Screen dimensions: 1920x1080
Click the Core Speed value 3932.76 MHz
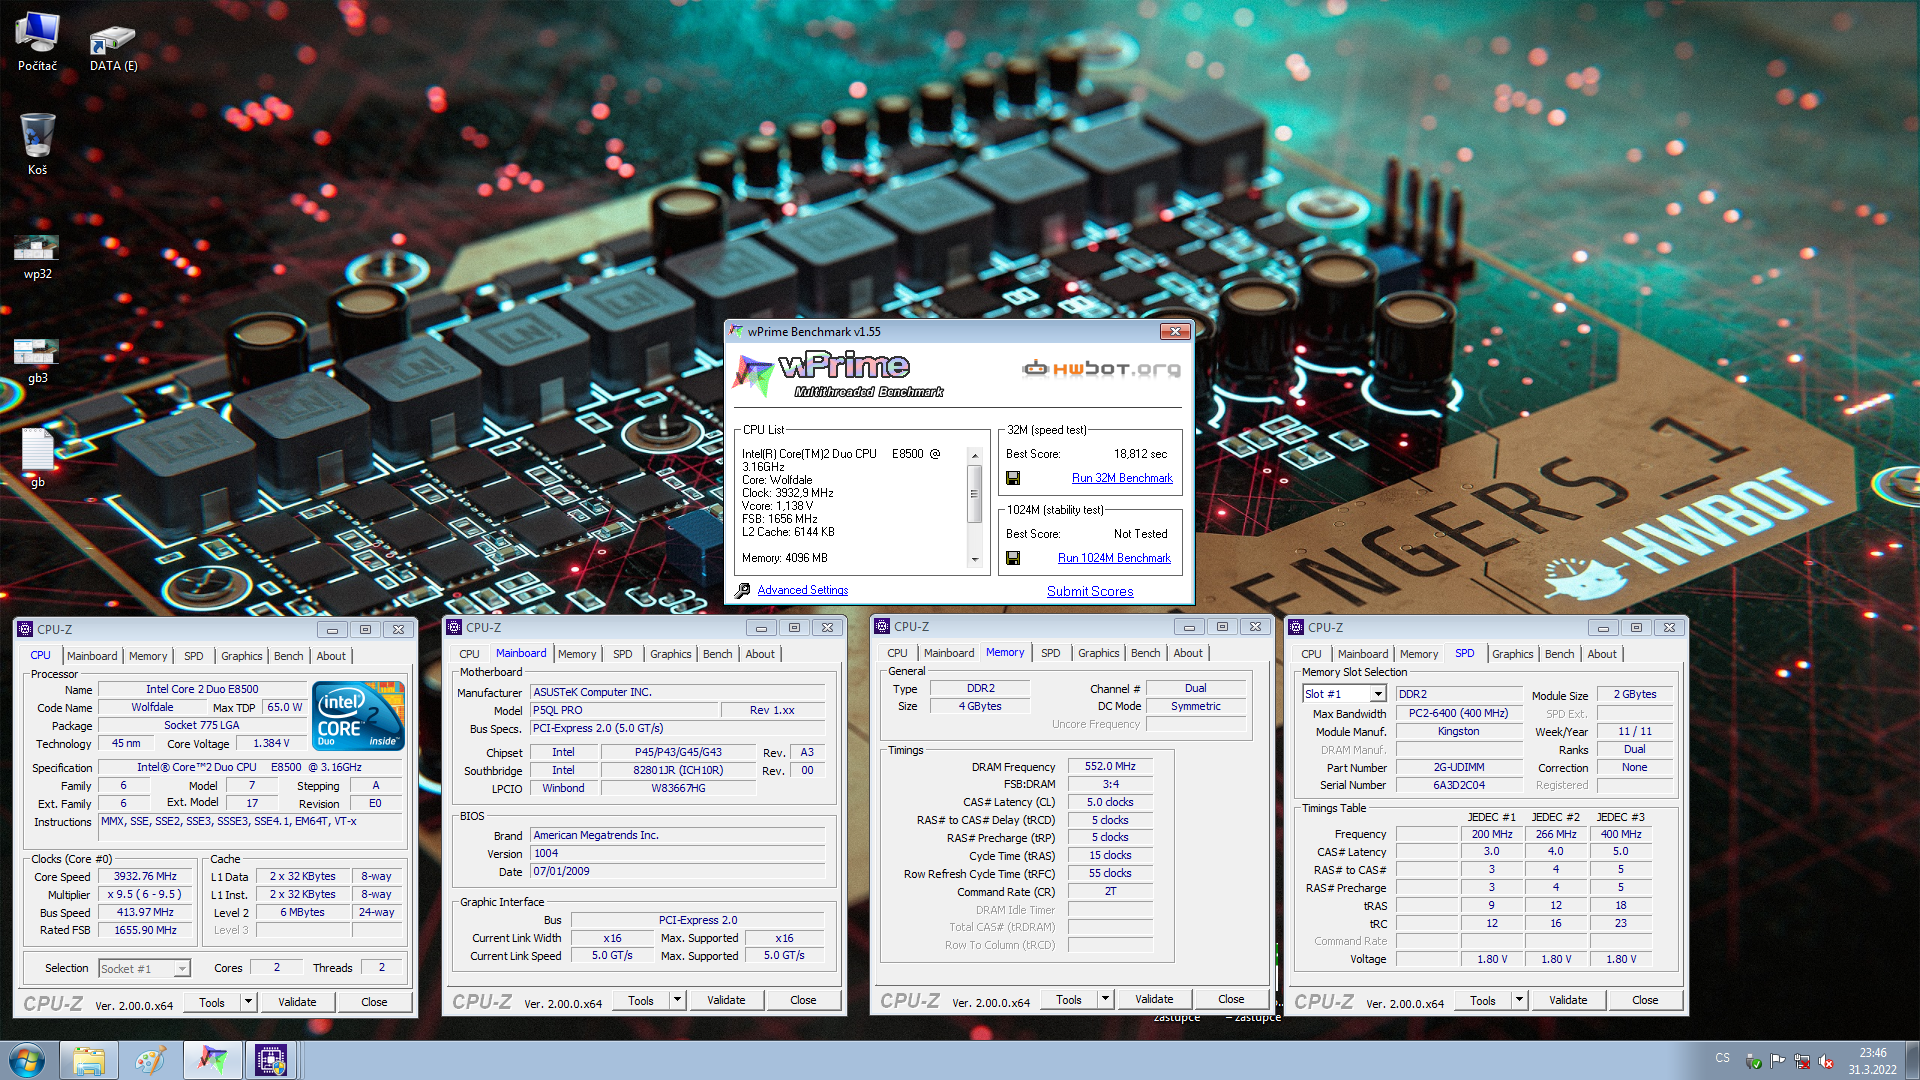(x=145, y=876)
